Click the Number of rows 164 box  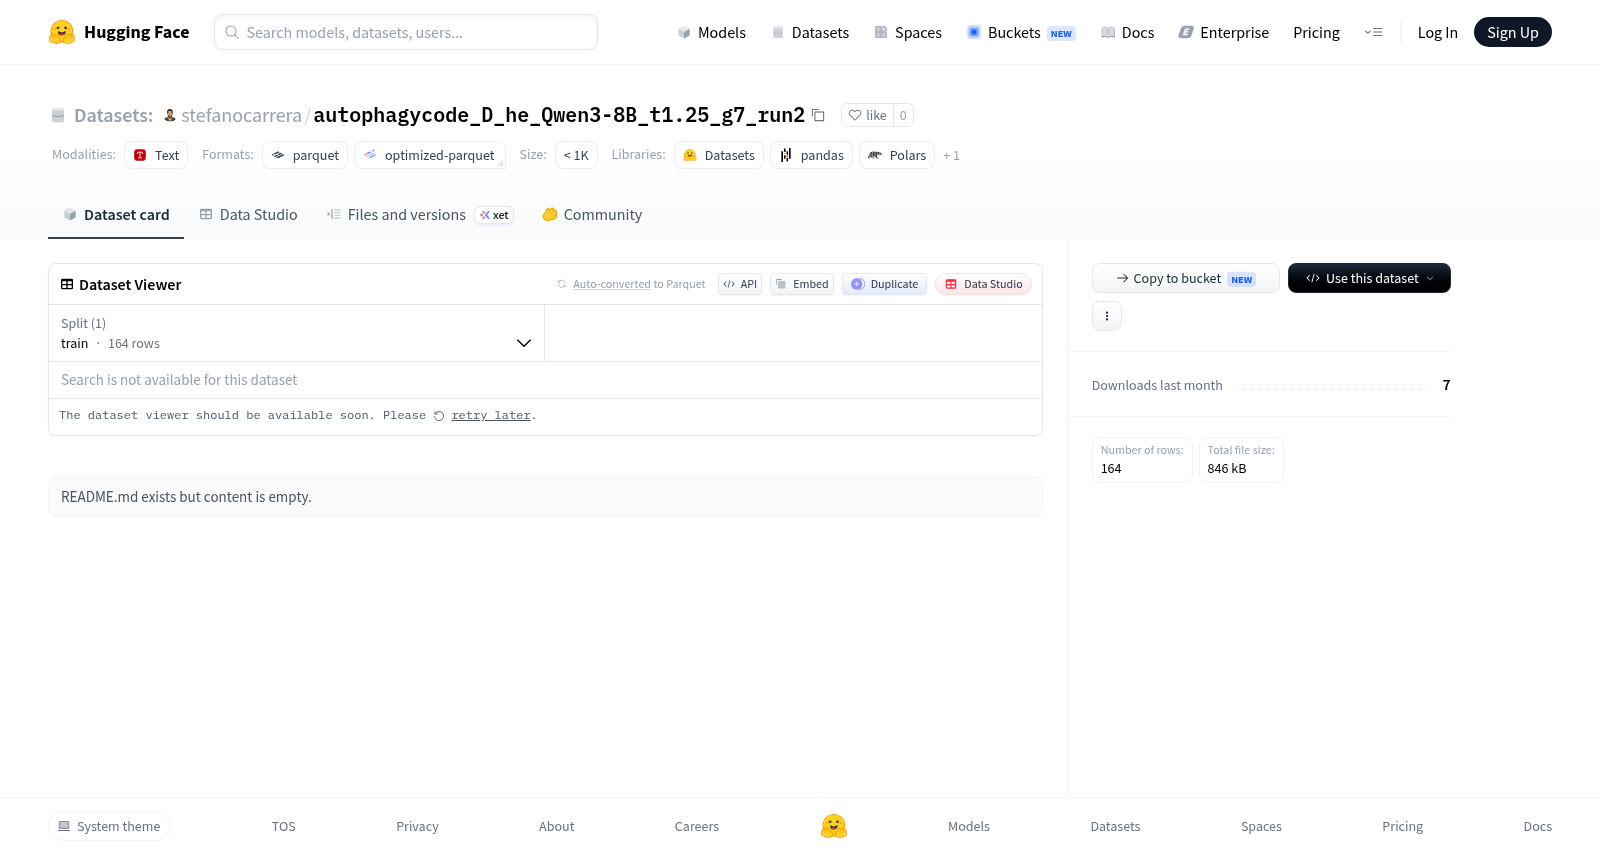1142,460
